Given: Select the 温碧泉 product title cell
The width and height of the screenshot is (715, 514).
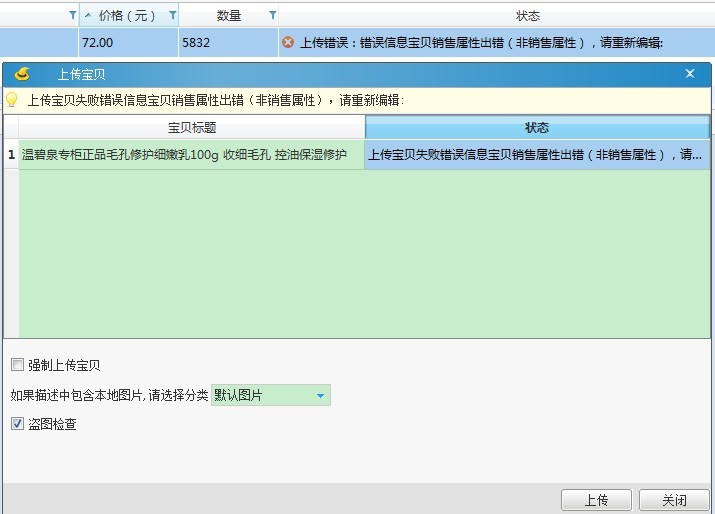Looking at the screenshot, I should [x=191, y=154].
